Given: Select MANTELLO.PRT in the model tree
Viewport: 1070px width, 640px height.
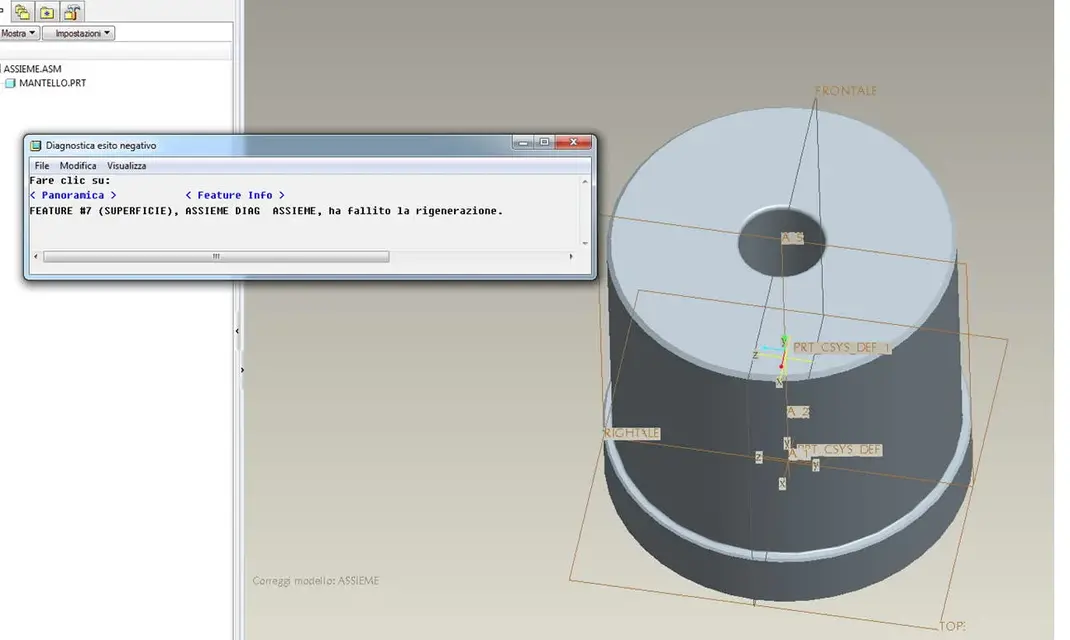Looking at the screenshot, I should (53, 83).
